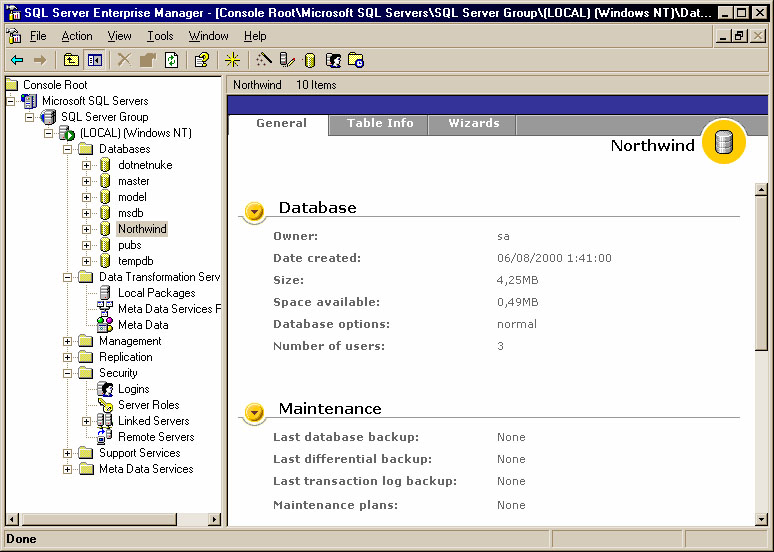
Task: Click the Meta Data Services Packages icon
Action: [105, 309]
